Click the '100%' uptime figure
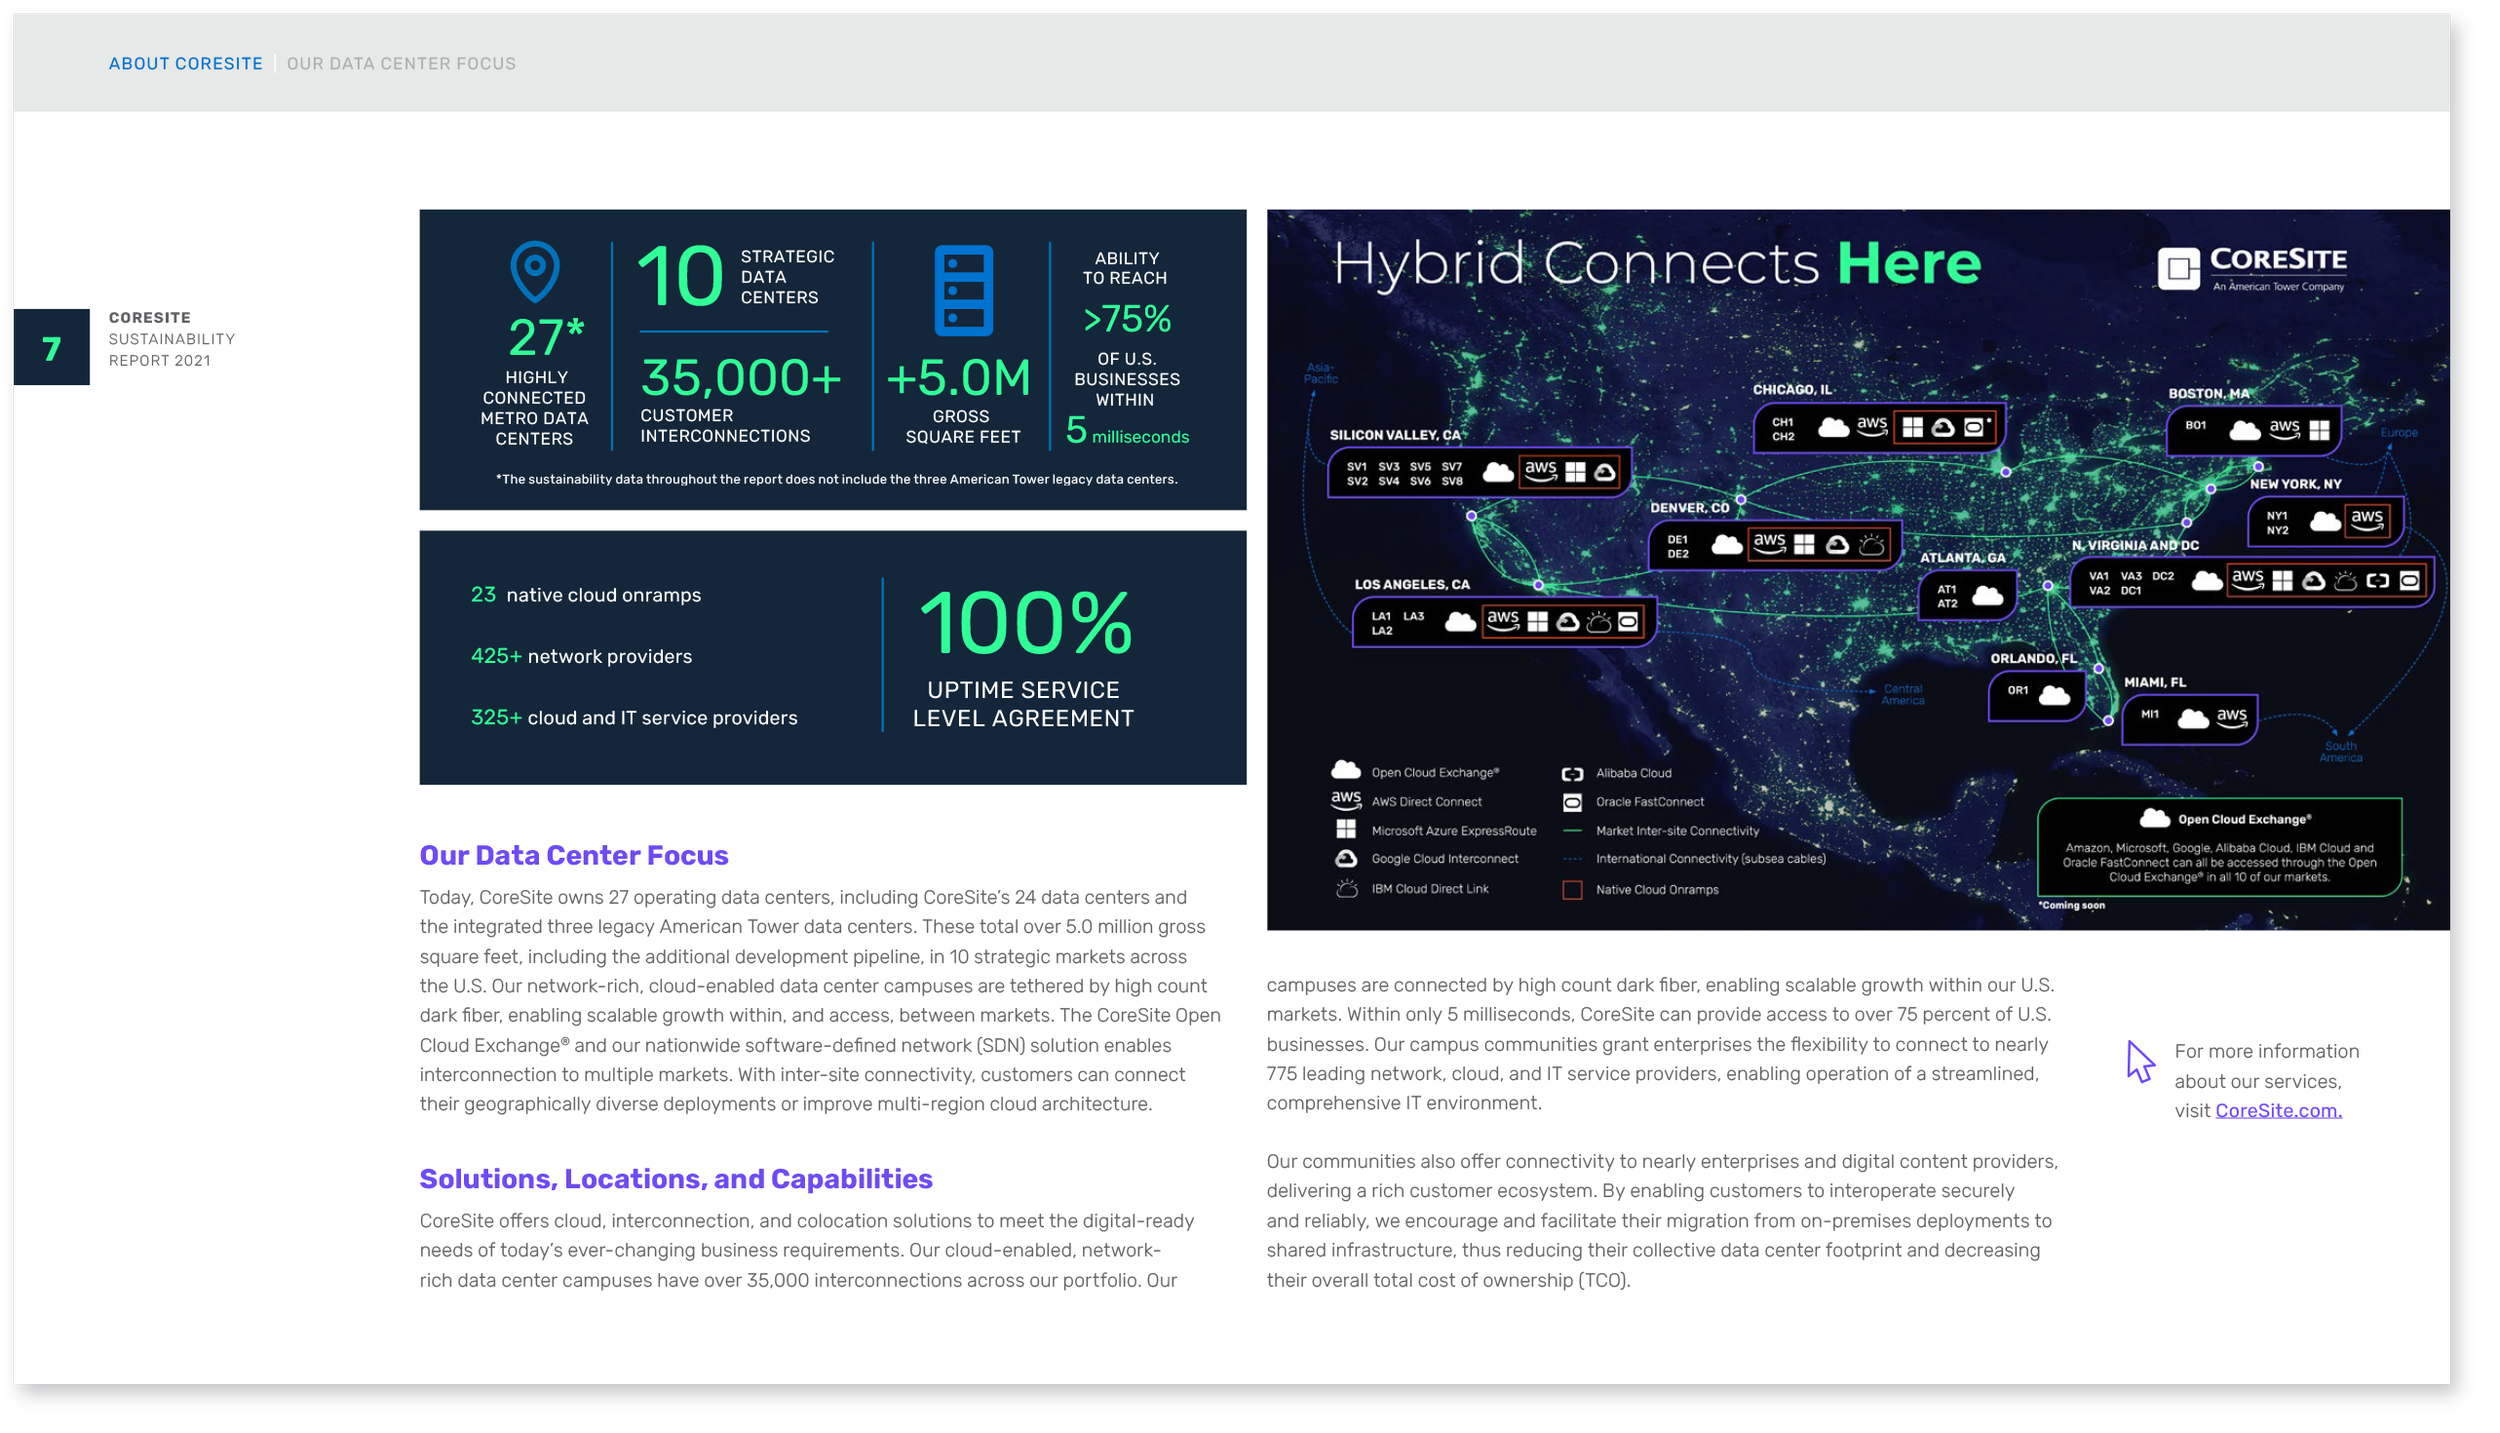 point(1025,623)
